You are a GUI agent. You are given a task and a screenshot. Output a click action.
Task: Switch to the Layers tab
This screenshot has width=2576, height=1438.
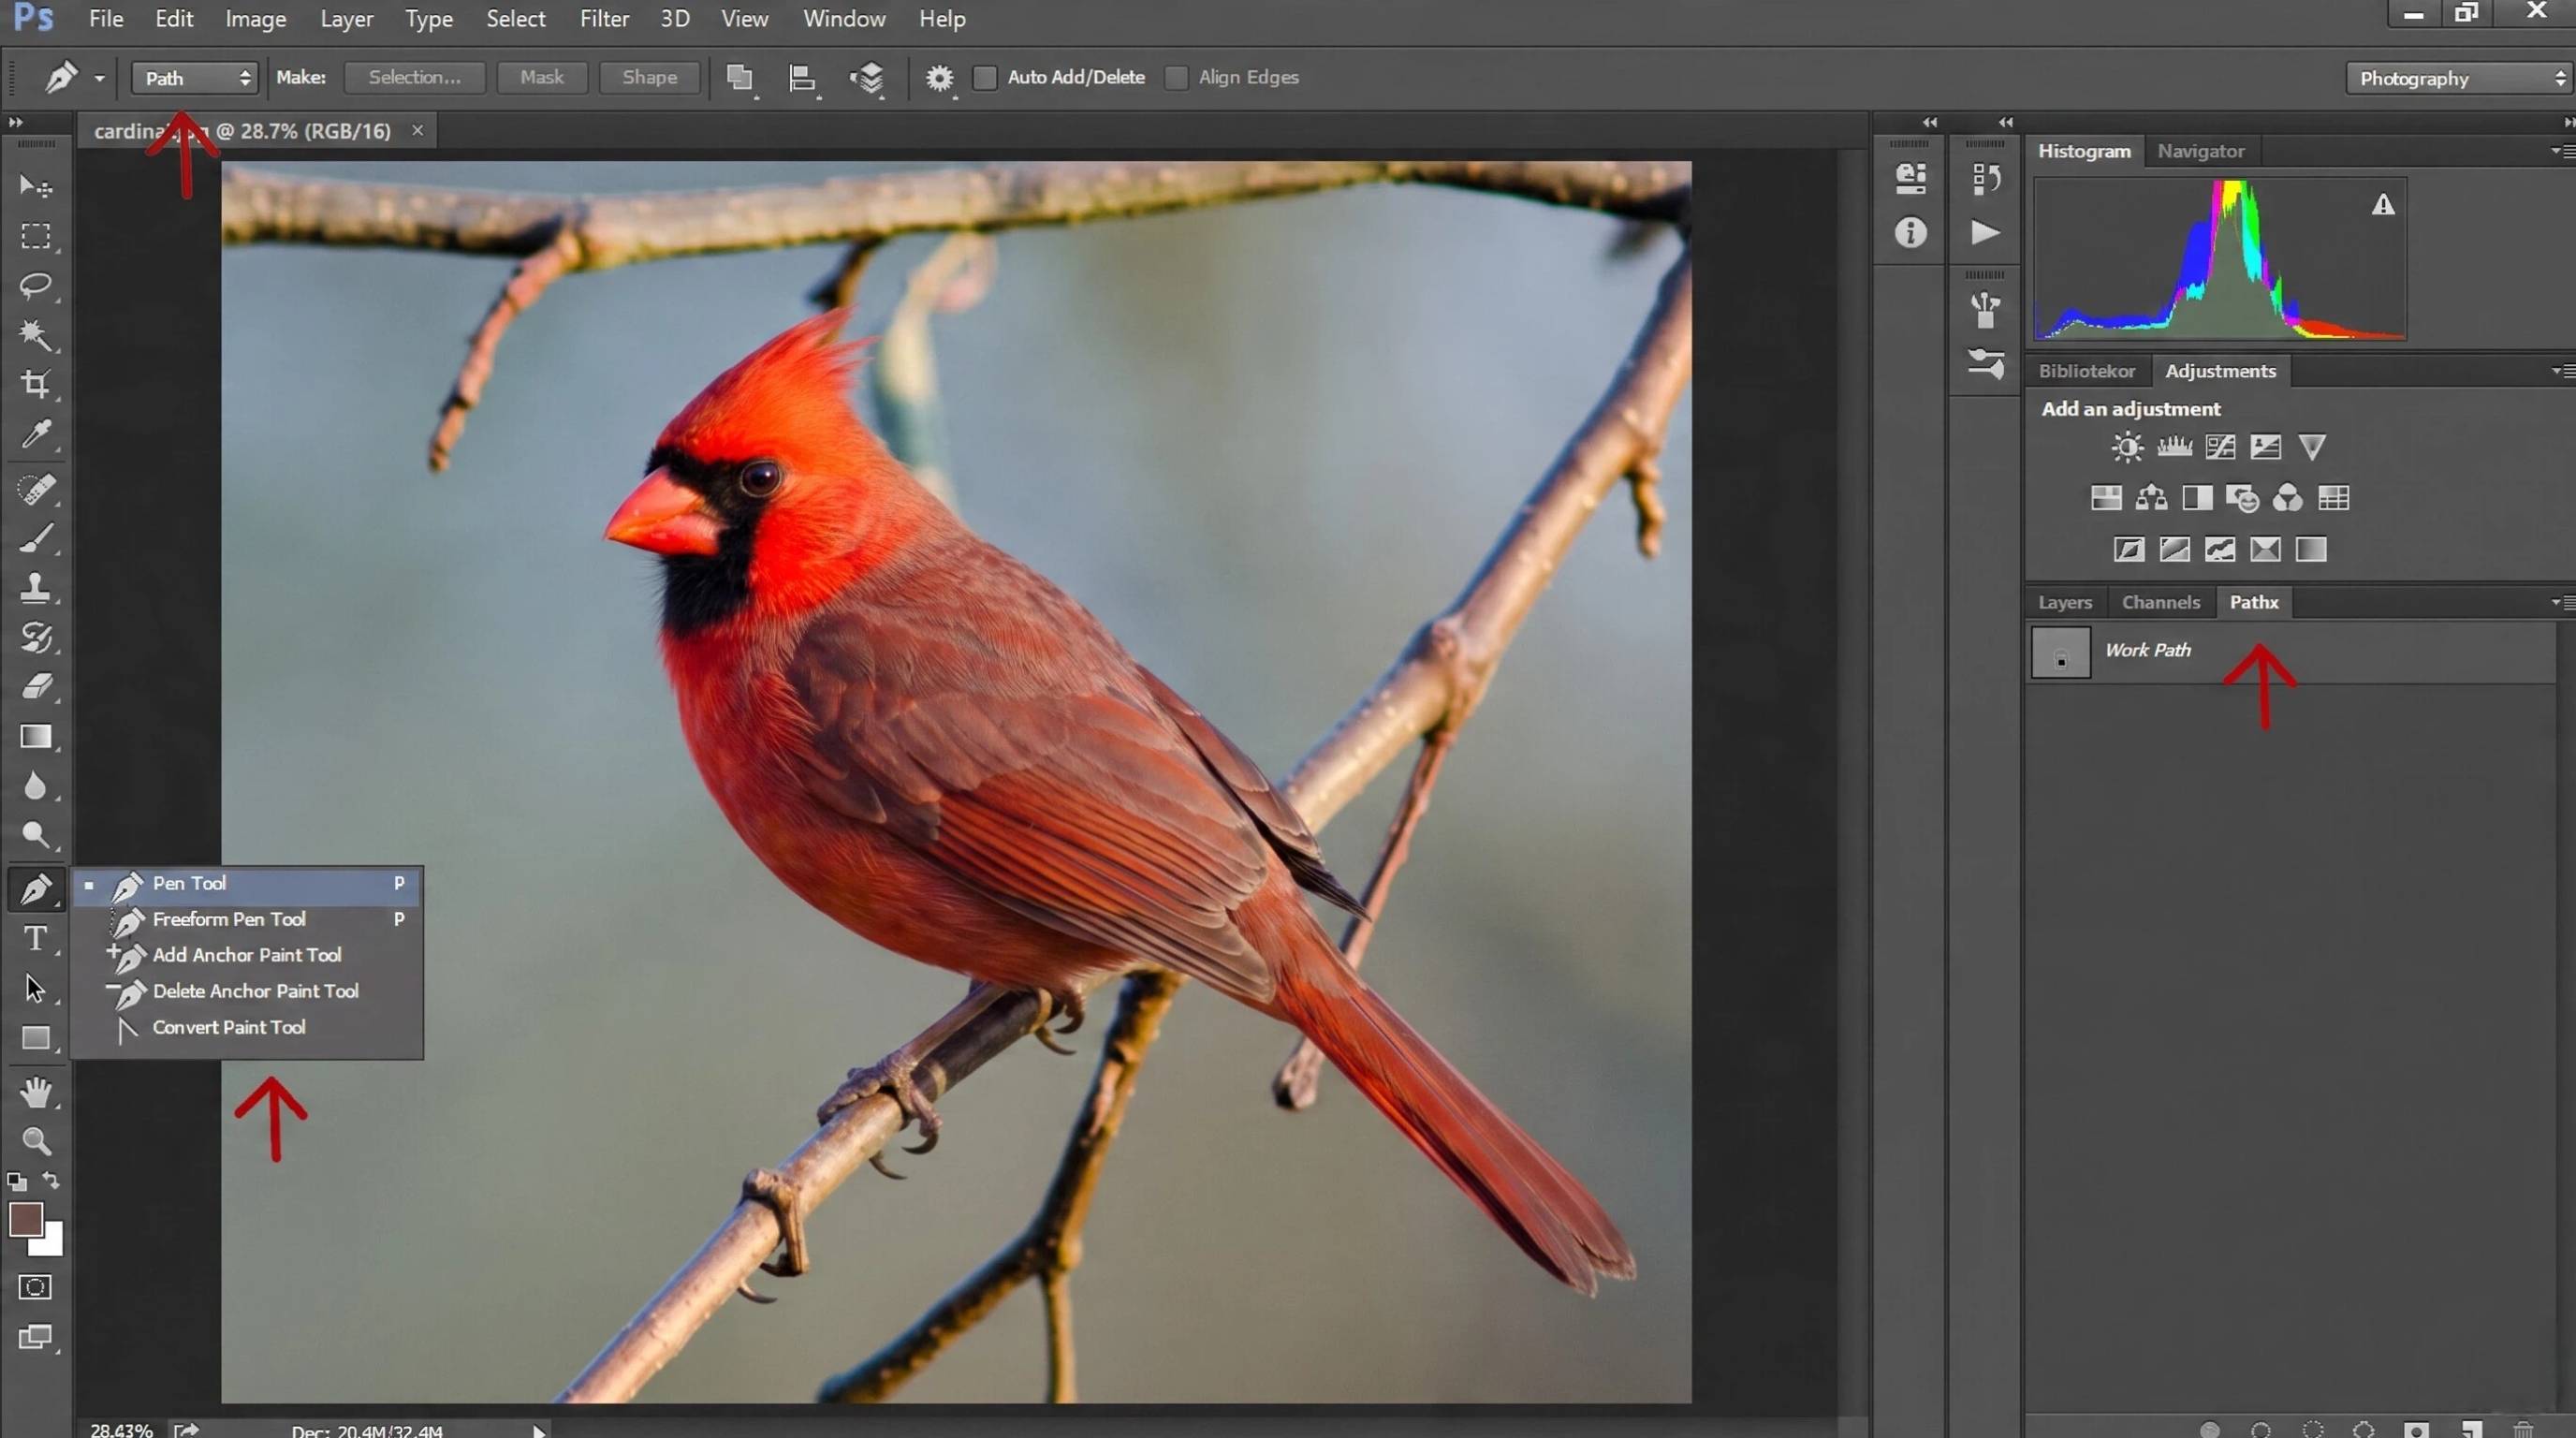tap(2065, 602)
